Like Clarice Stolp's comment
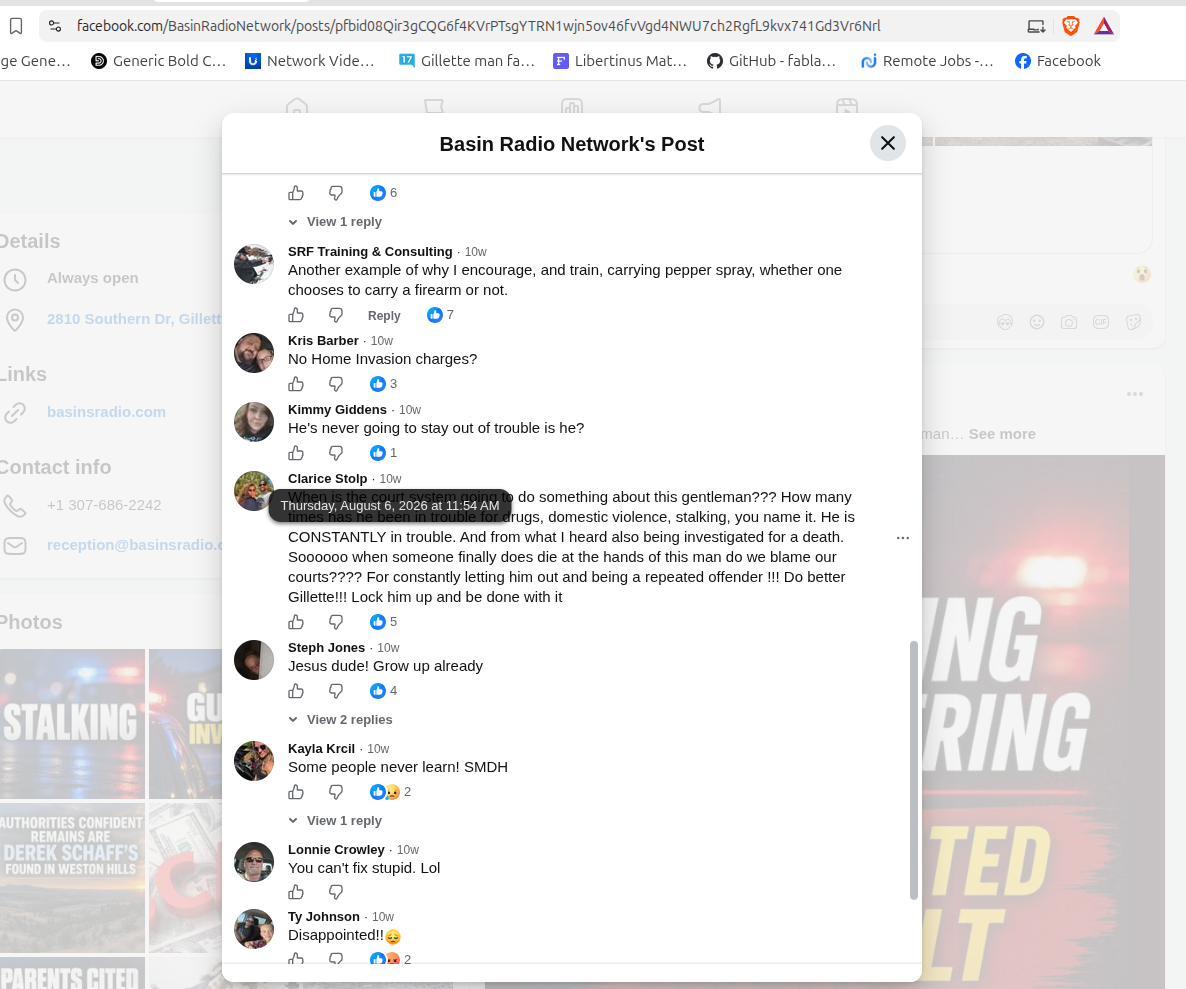Viewport: 1186px width, 989px height. [x=296, y=622]
